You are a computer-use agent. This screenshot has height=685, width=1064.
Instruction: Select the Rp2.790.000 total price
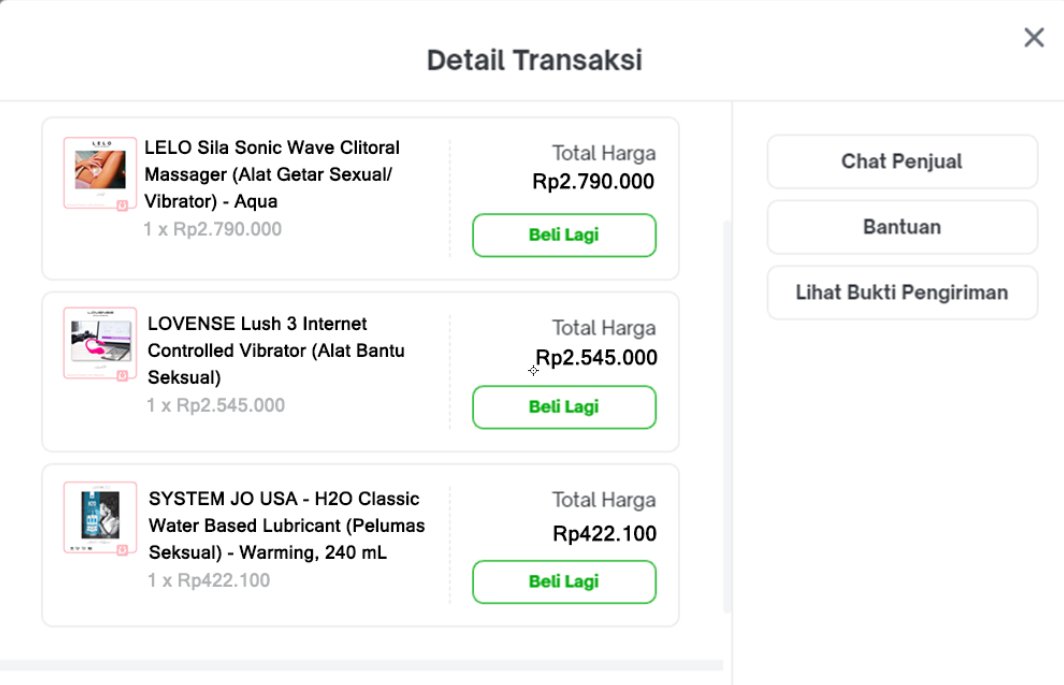pos(593,182)
